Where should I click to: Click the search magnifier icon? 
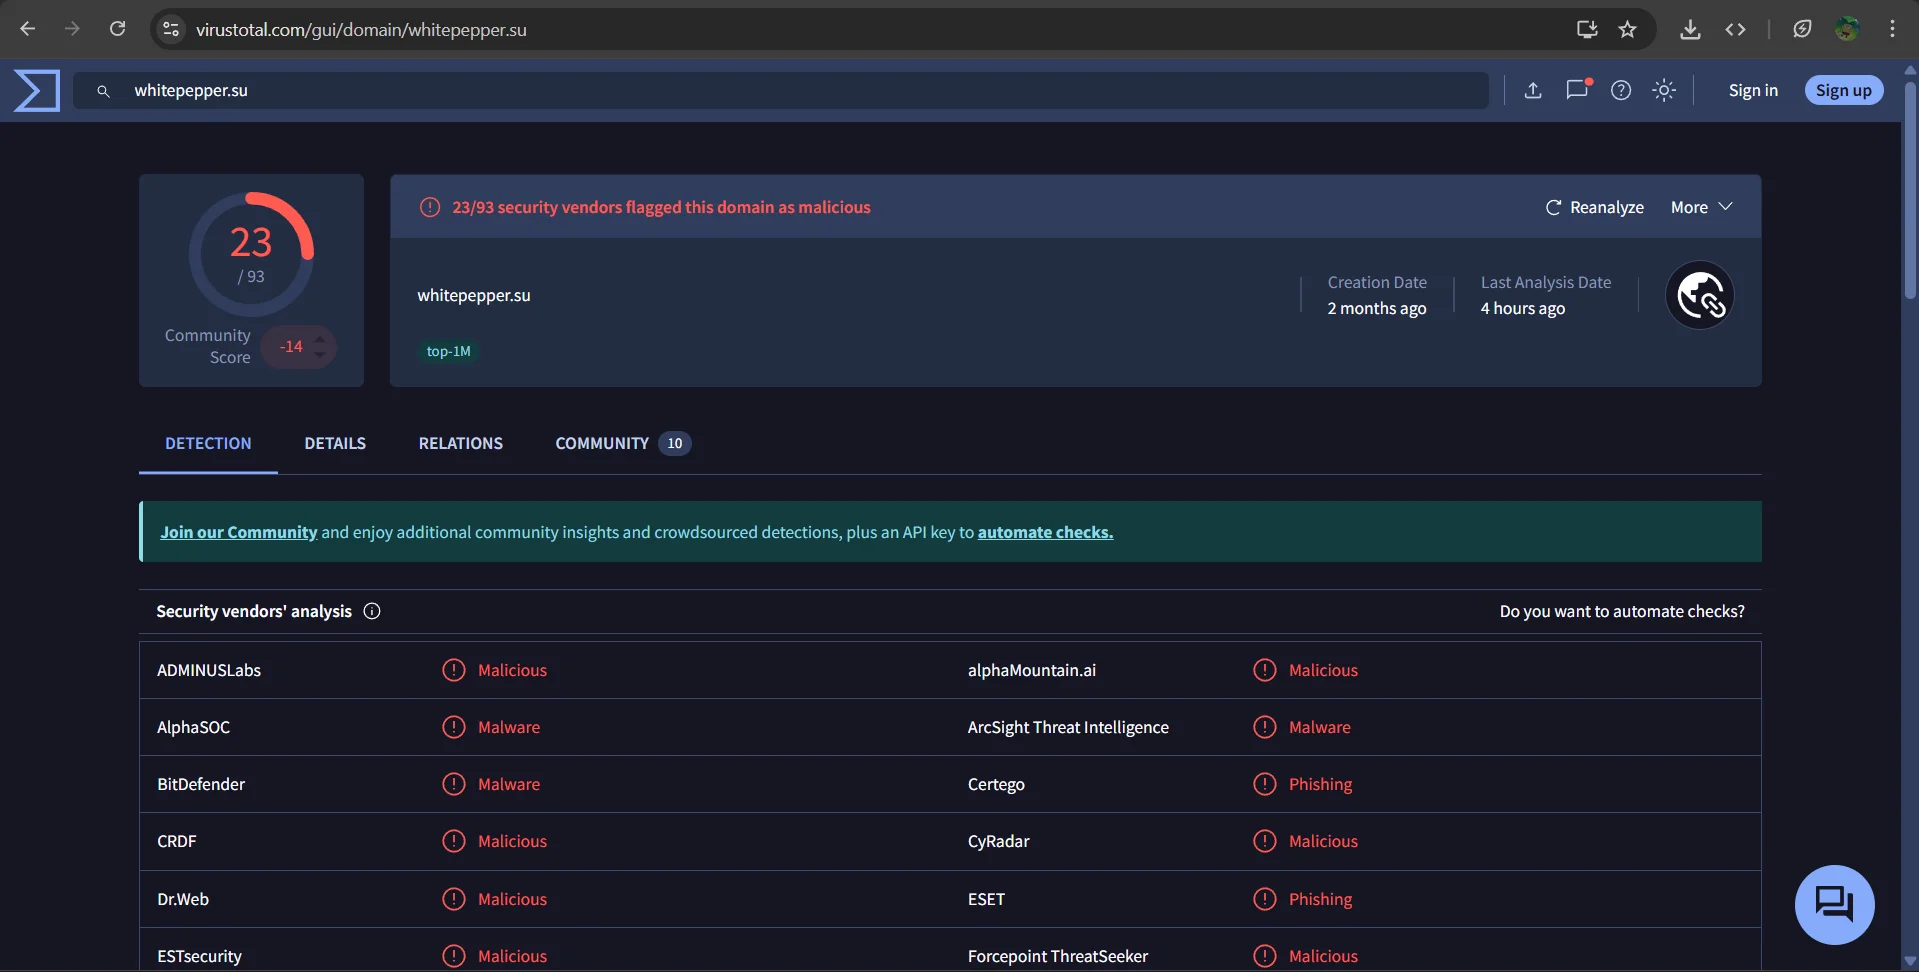(x=104, y=90)
